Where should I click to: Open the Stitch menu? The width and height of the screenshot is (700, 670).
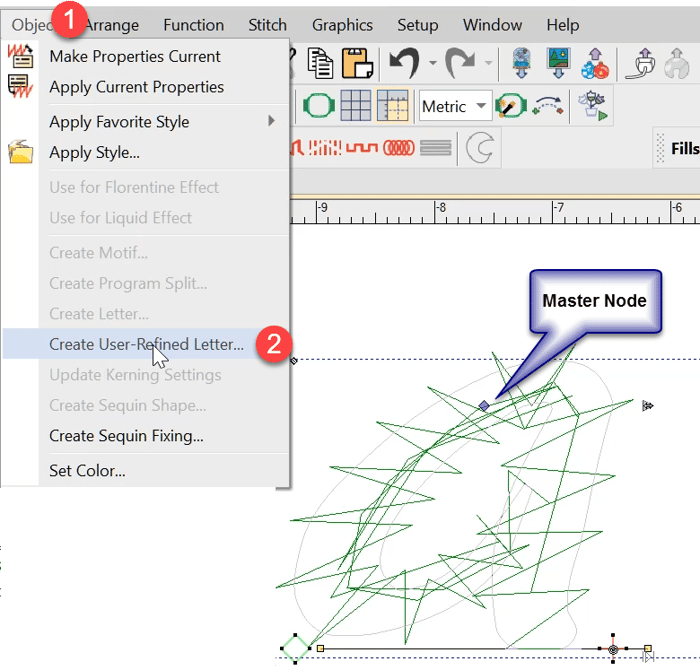coord(267,25)
